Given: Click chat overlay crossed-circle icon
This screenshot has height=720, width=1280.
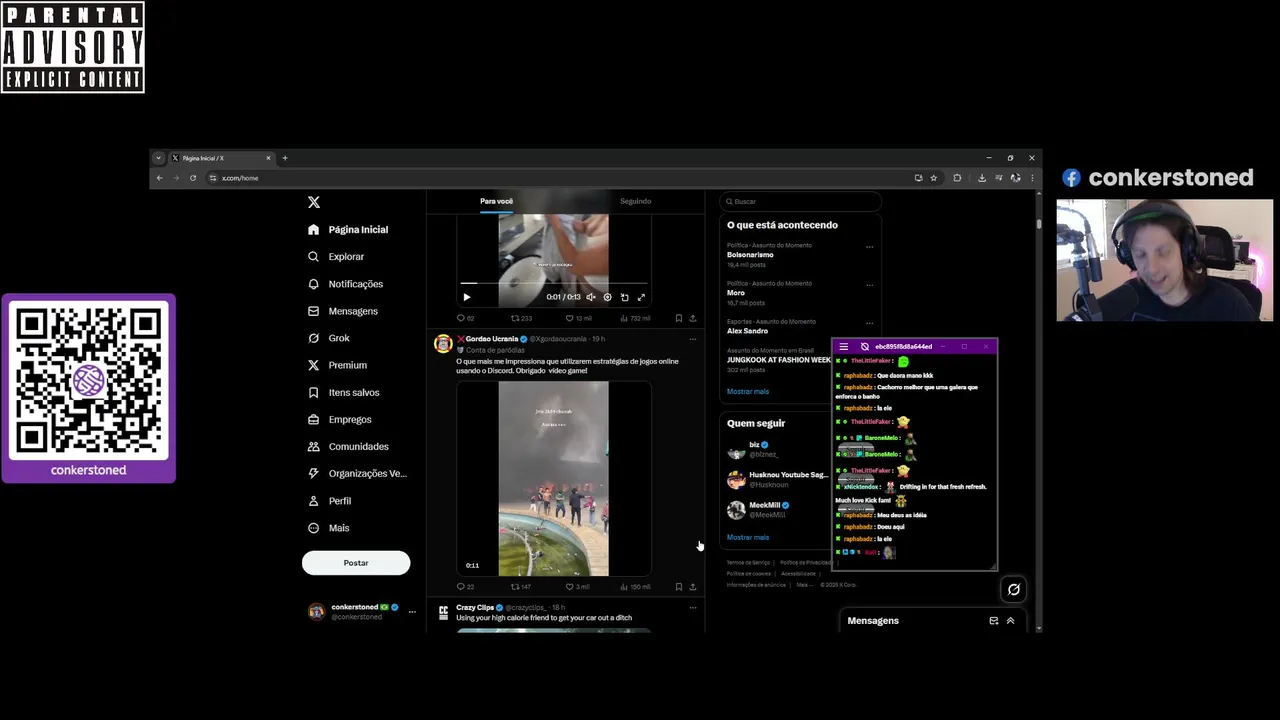Looking at the screenshot, I should click(x=865, y=347).
